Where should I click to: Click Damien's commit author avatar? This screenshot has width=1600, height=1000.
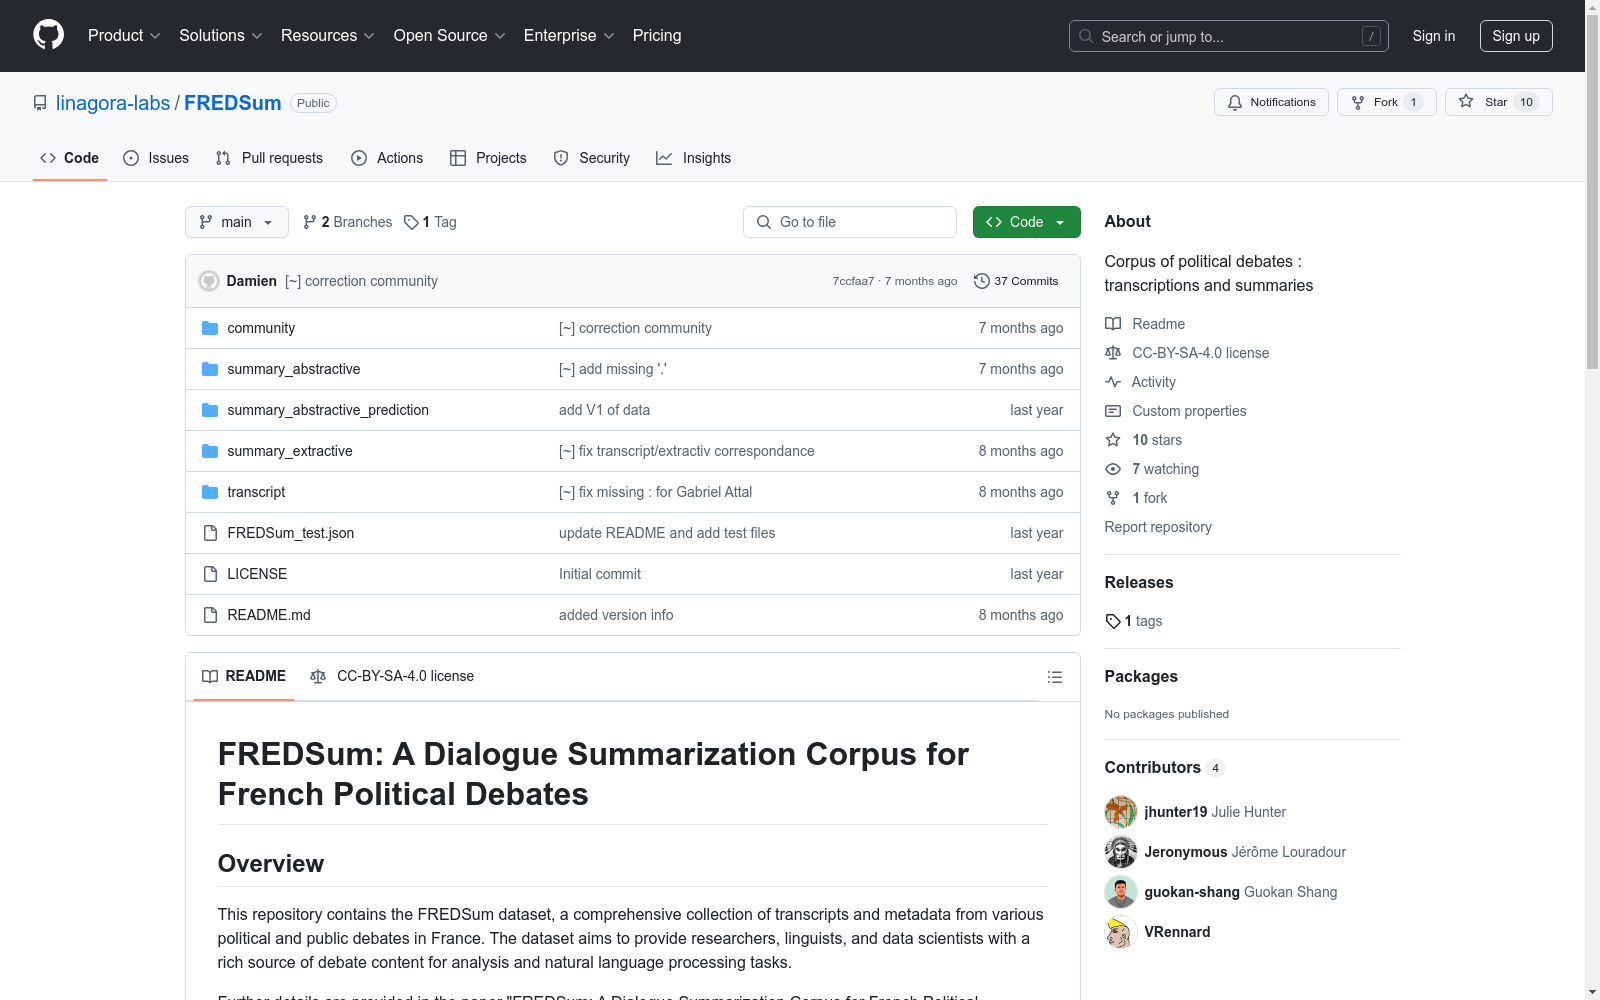click(x=209, y=281)
